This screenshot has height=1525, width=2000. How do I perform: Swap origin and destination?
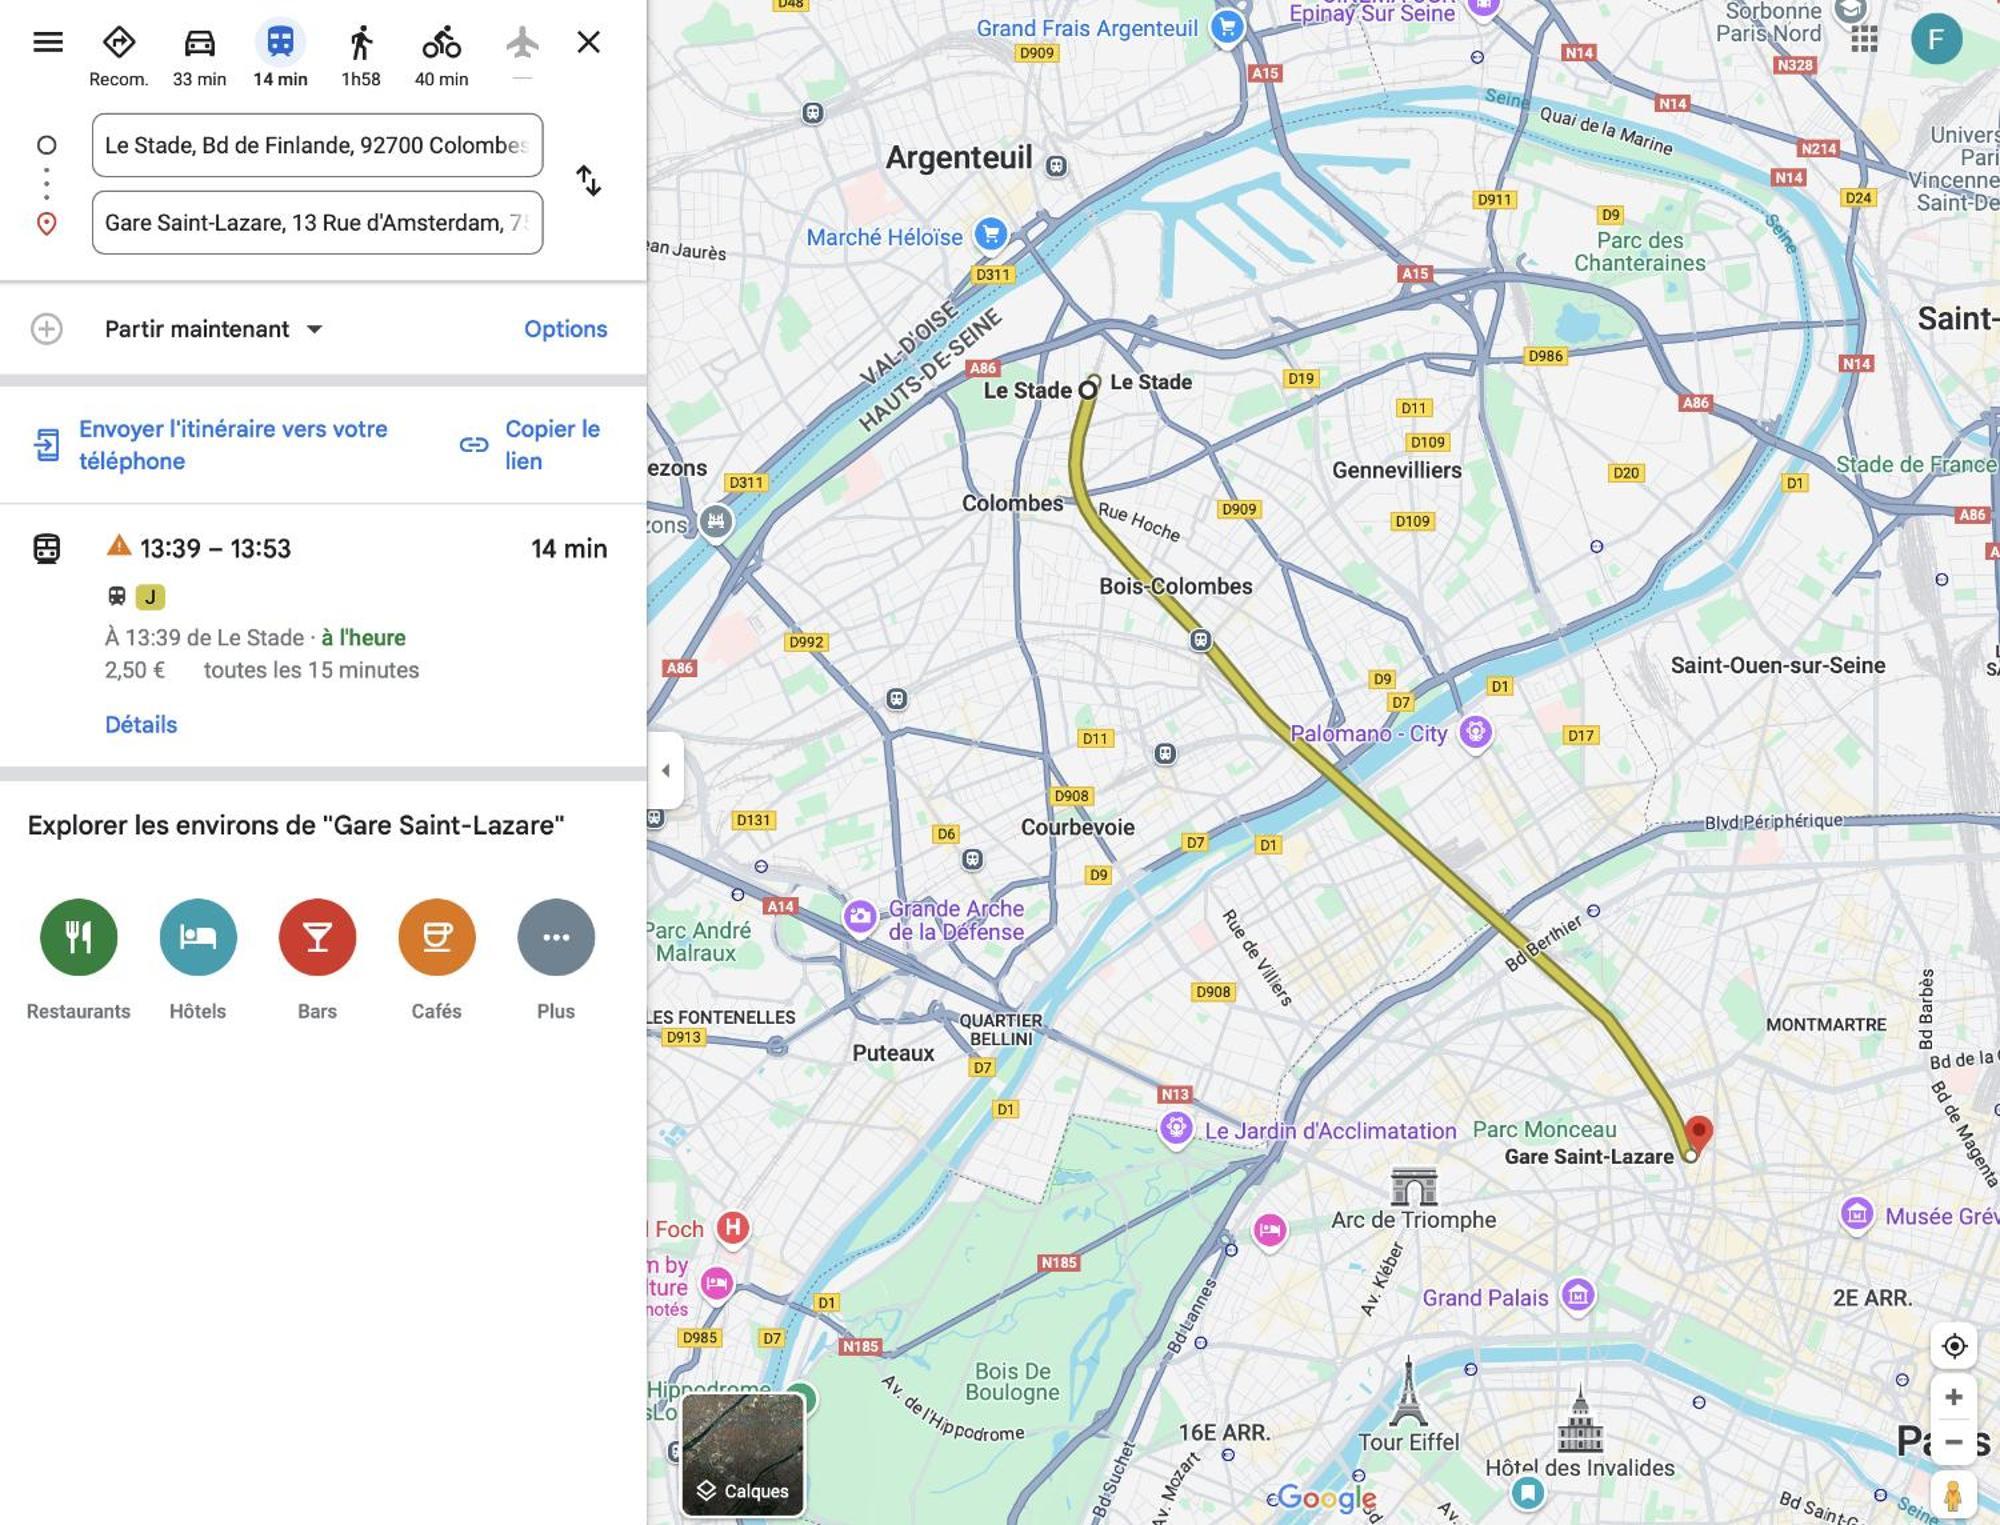(x=589, y=181)
